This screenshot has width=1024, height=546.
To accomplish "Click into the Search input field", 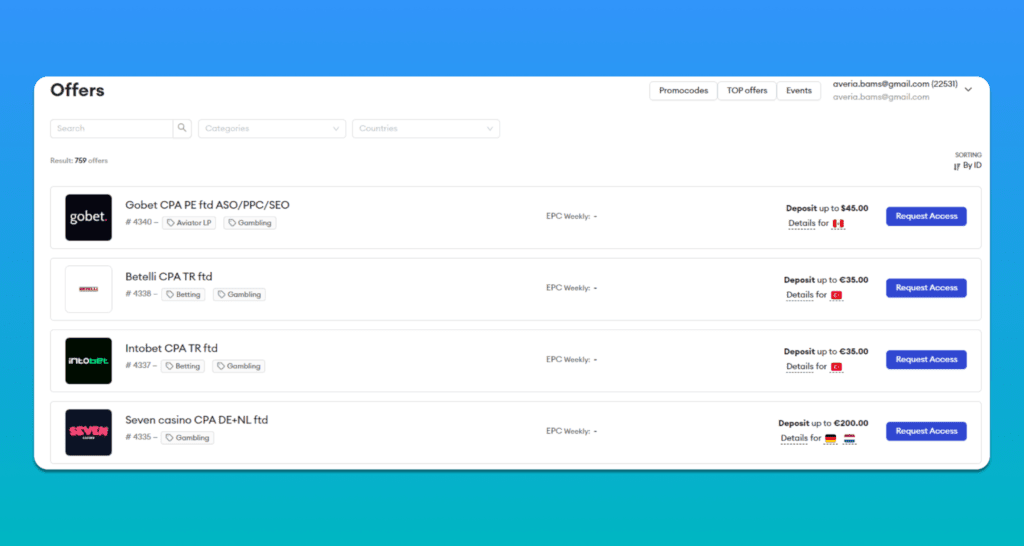I will [x=112, y=128].
